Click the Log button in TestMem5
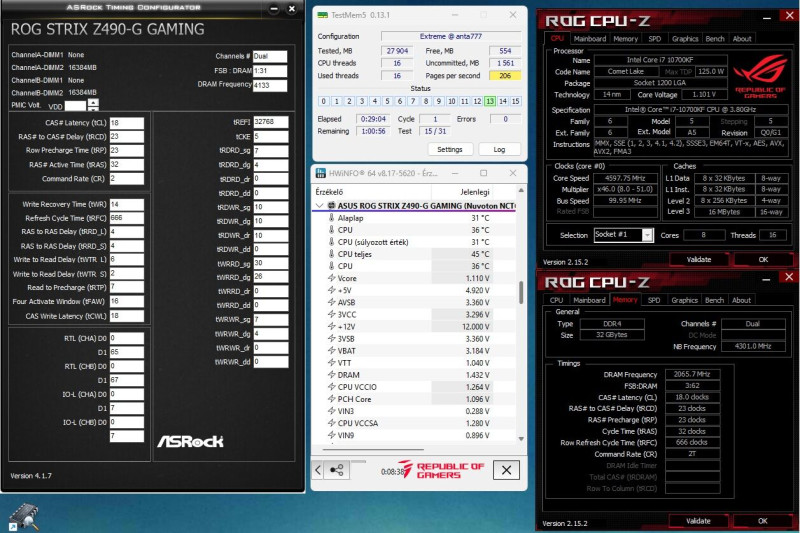This screenshot has height=533, width=800. 499,149
